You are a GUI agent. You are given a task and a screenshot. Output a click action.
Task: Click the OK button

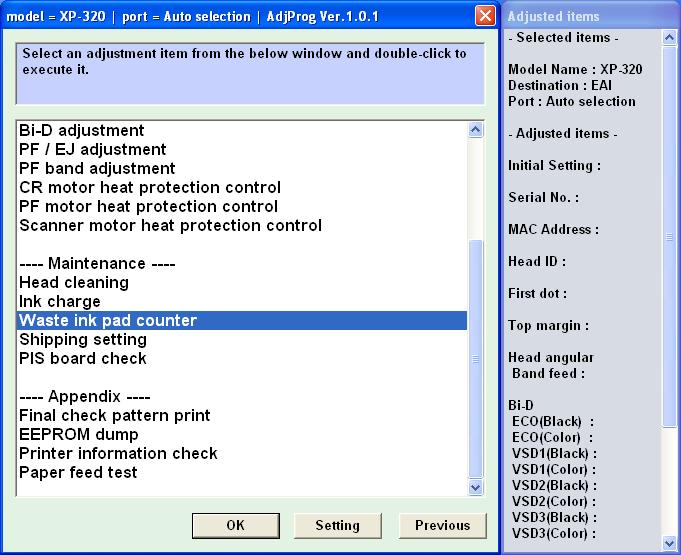pos(235,525)
